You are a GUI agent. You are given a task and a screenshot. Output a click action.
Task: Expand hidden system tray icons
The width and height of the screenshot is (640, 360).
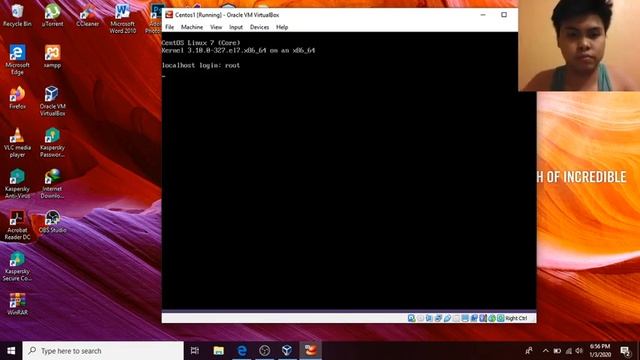pyautogui.click(x=546, y=351)
